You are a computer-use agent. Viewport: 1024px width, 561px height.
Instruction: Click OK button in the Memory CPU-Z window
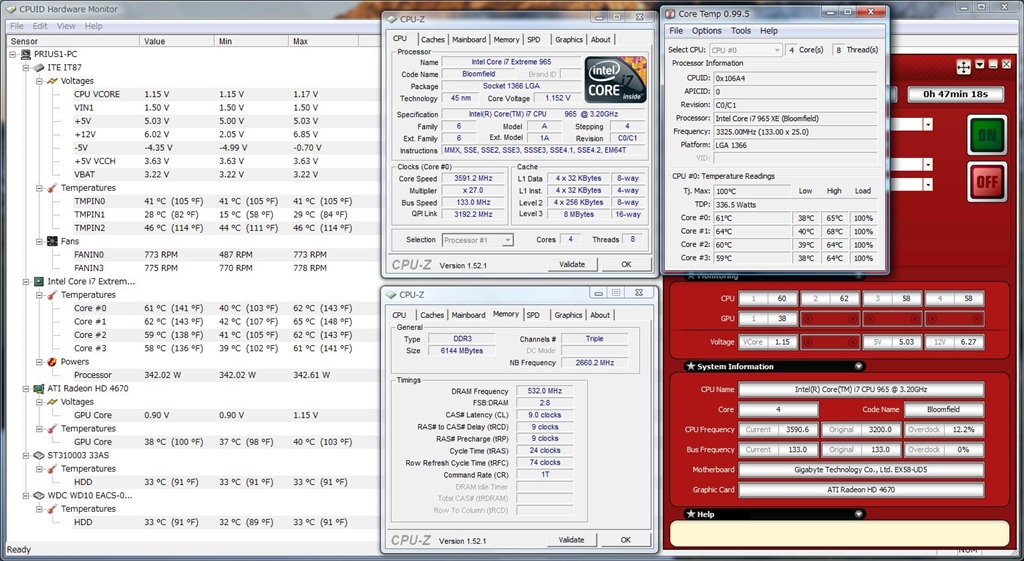(x=625, y=540)
